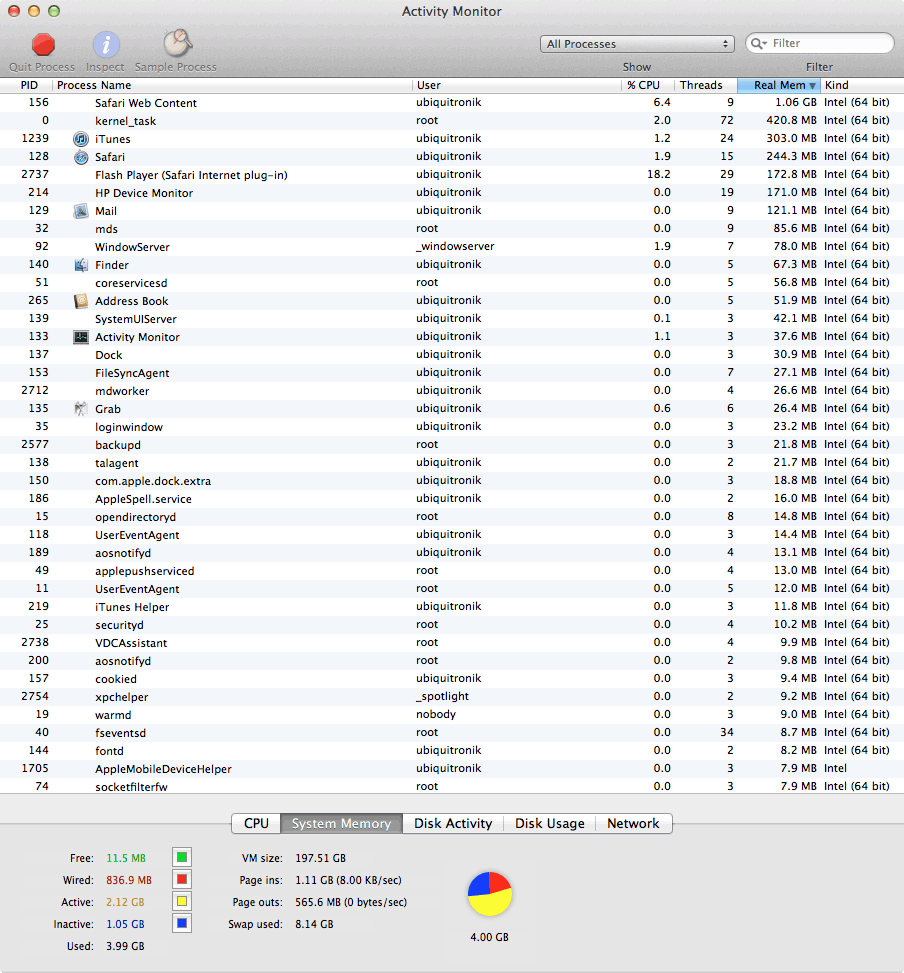The image size is (904, 973).
Task: Sort by Process Name column header
Action: [x=232, y=85]
